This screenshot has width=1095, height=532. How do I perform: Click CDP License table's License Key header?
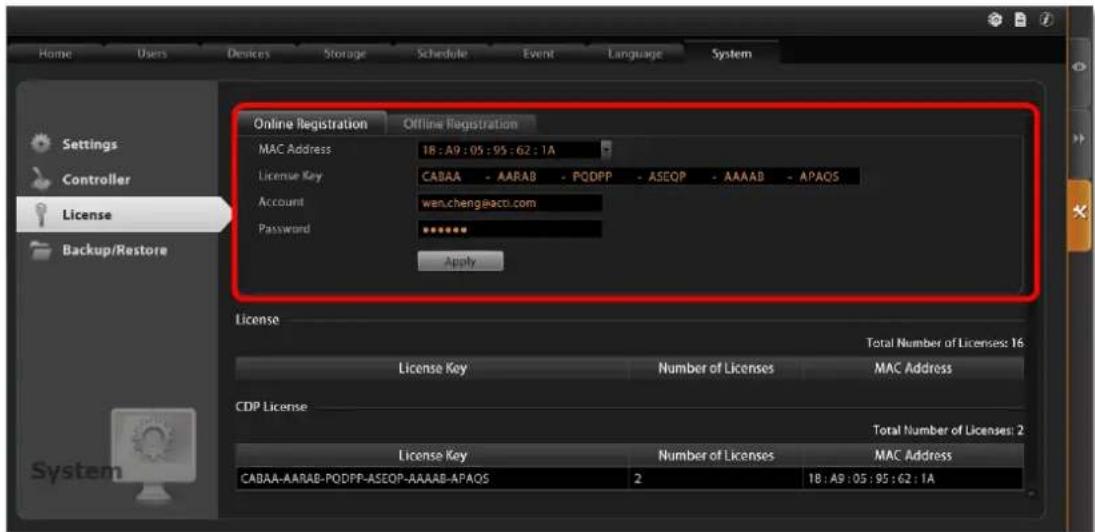[432, 455]
